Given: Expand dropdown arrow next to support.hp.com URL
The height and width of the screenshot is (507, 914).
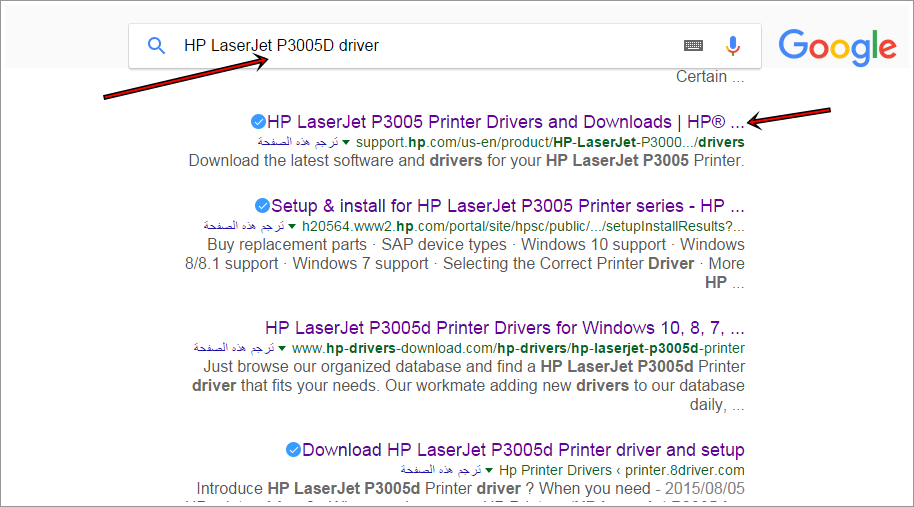Looking at the screenshot, I should (x=346, y=142).
